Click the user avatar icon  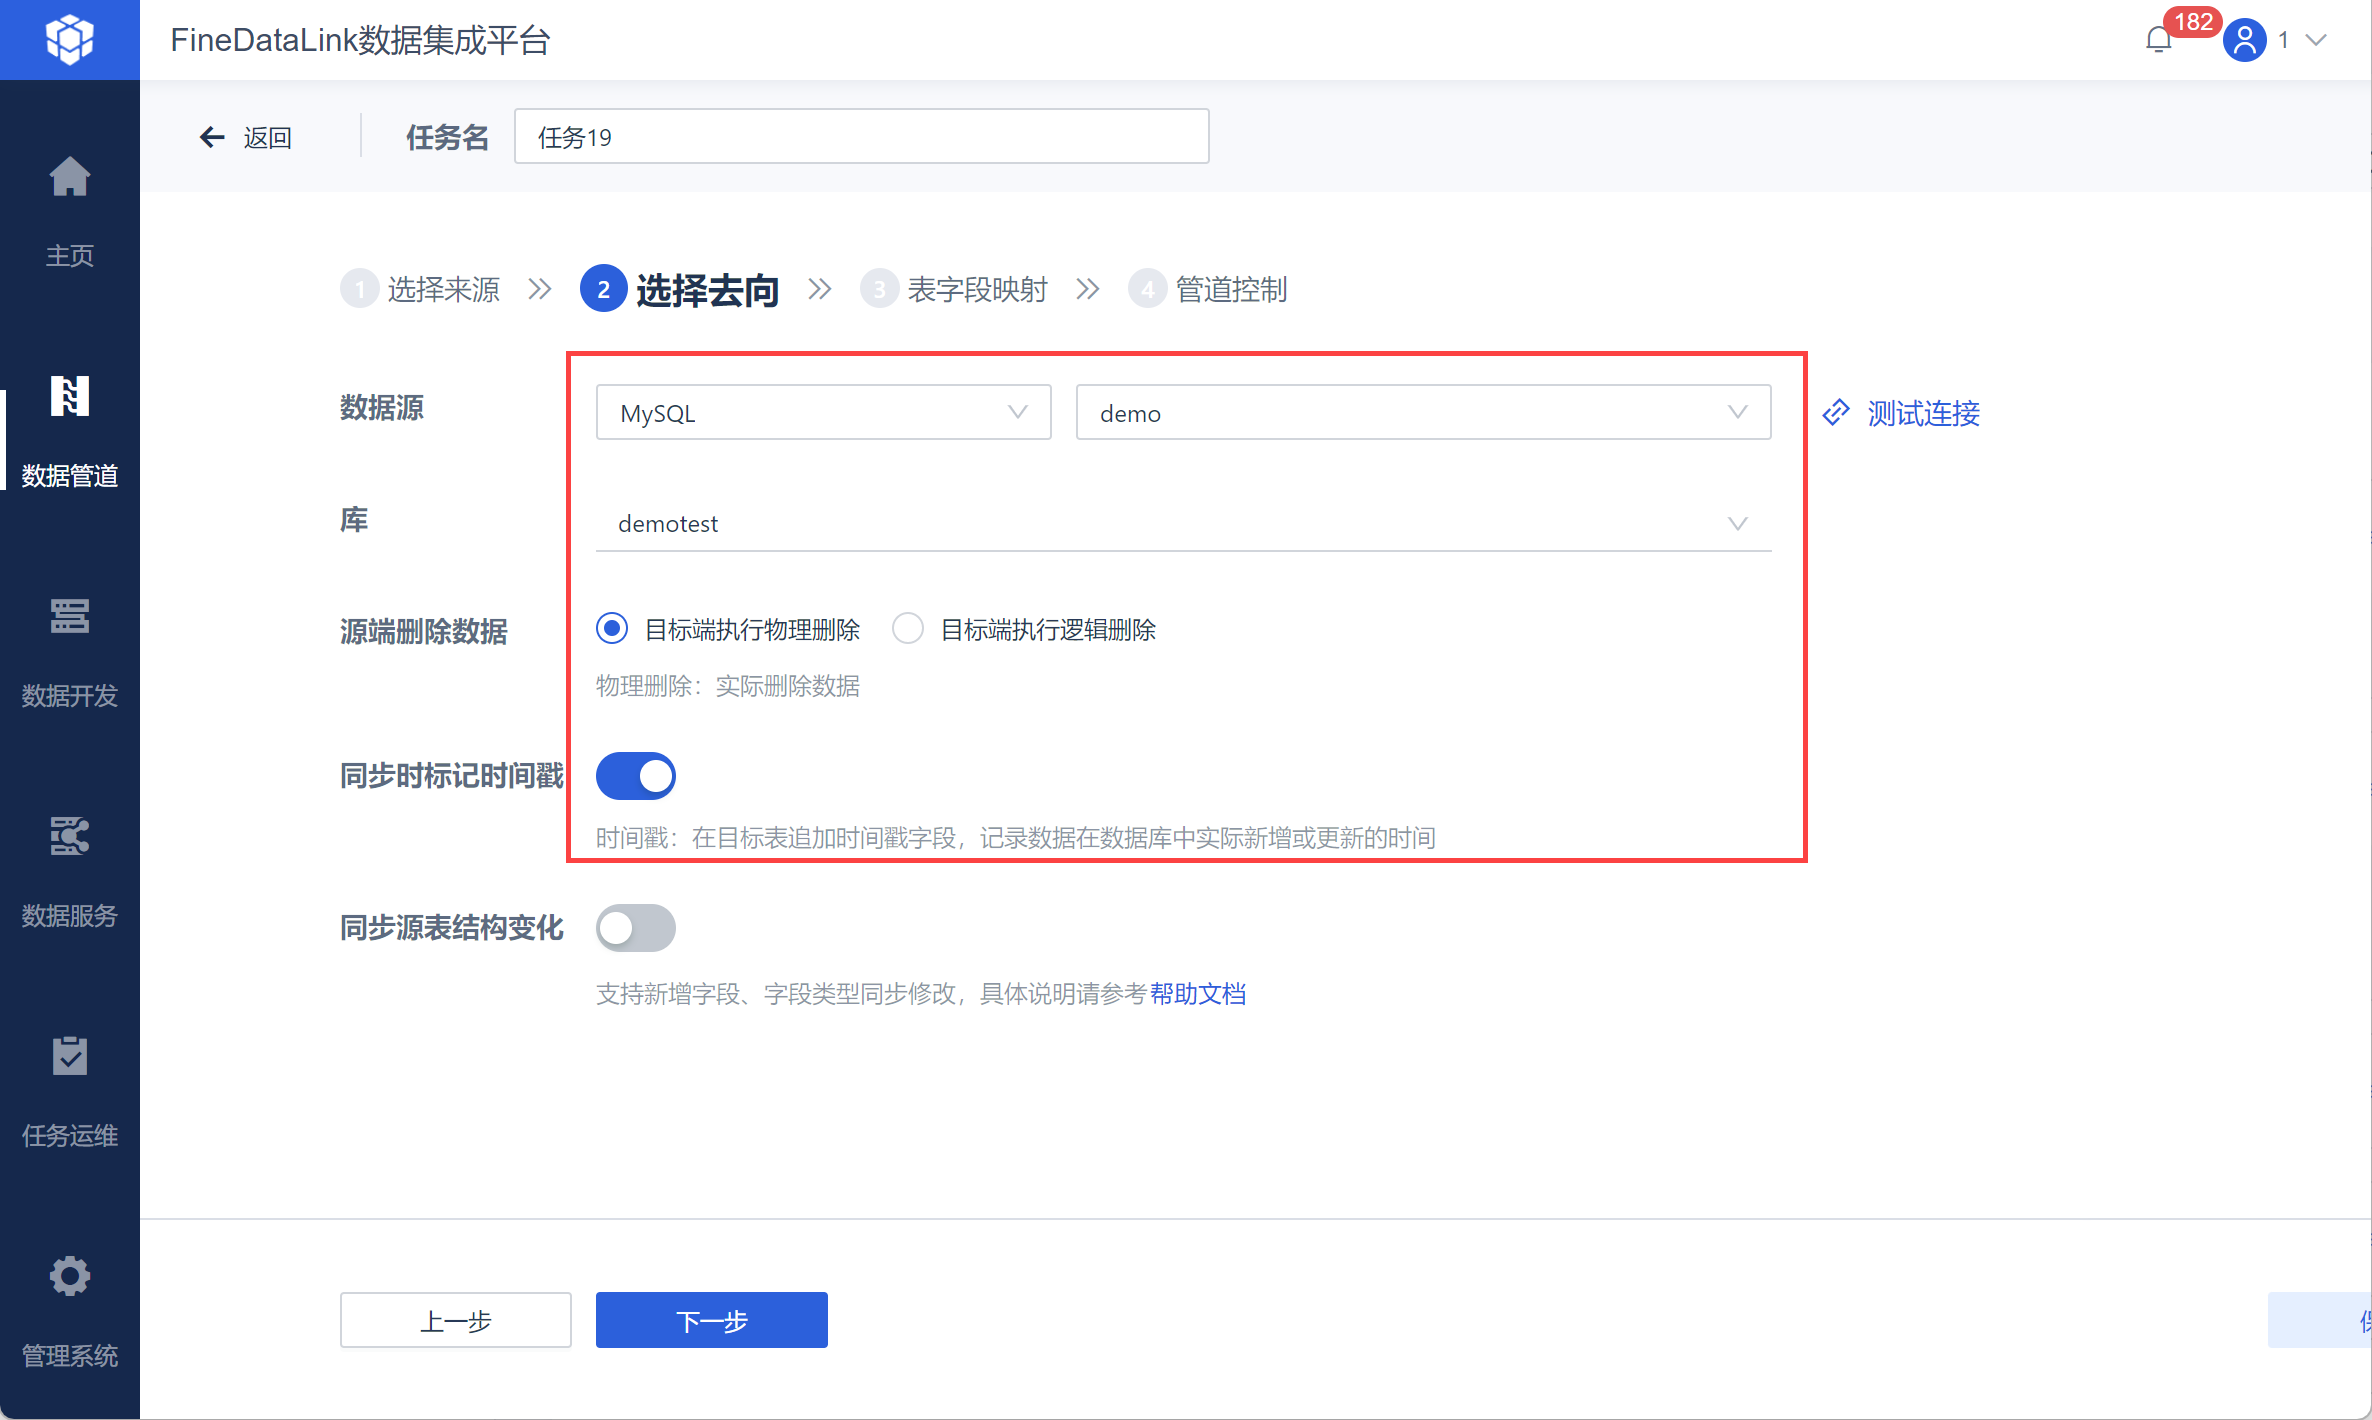pyautogui.click(x=2244, y=40)
